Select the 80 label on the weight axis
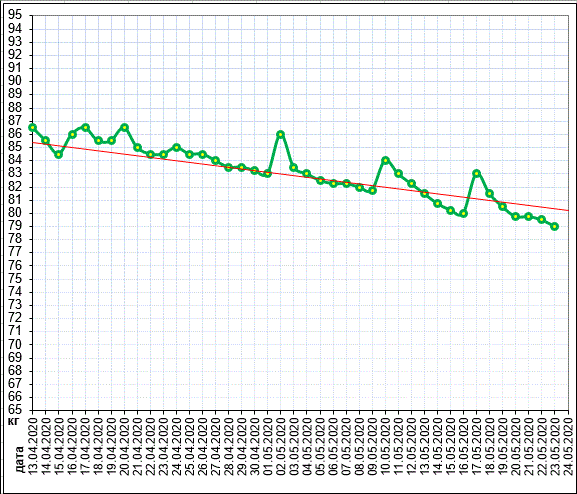This screenshot has height=494, width=577. (15, 213)
